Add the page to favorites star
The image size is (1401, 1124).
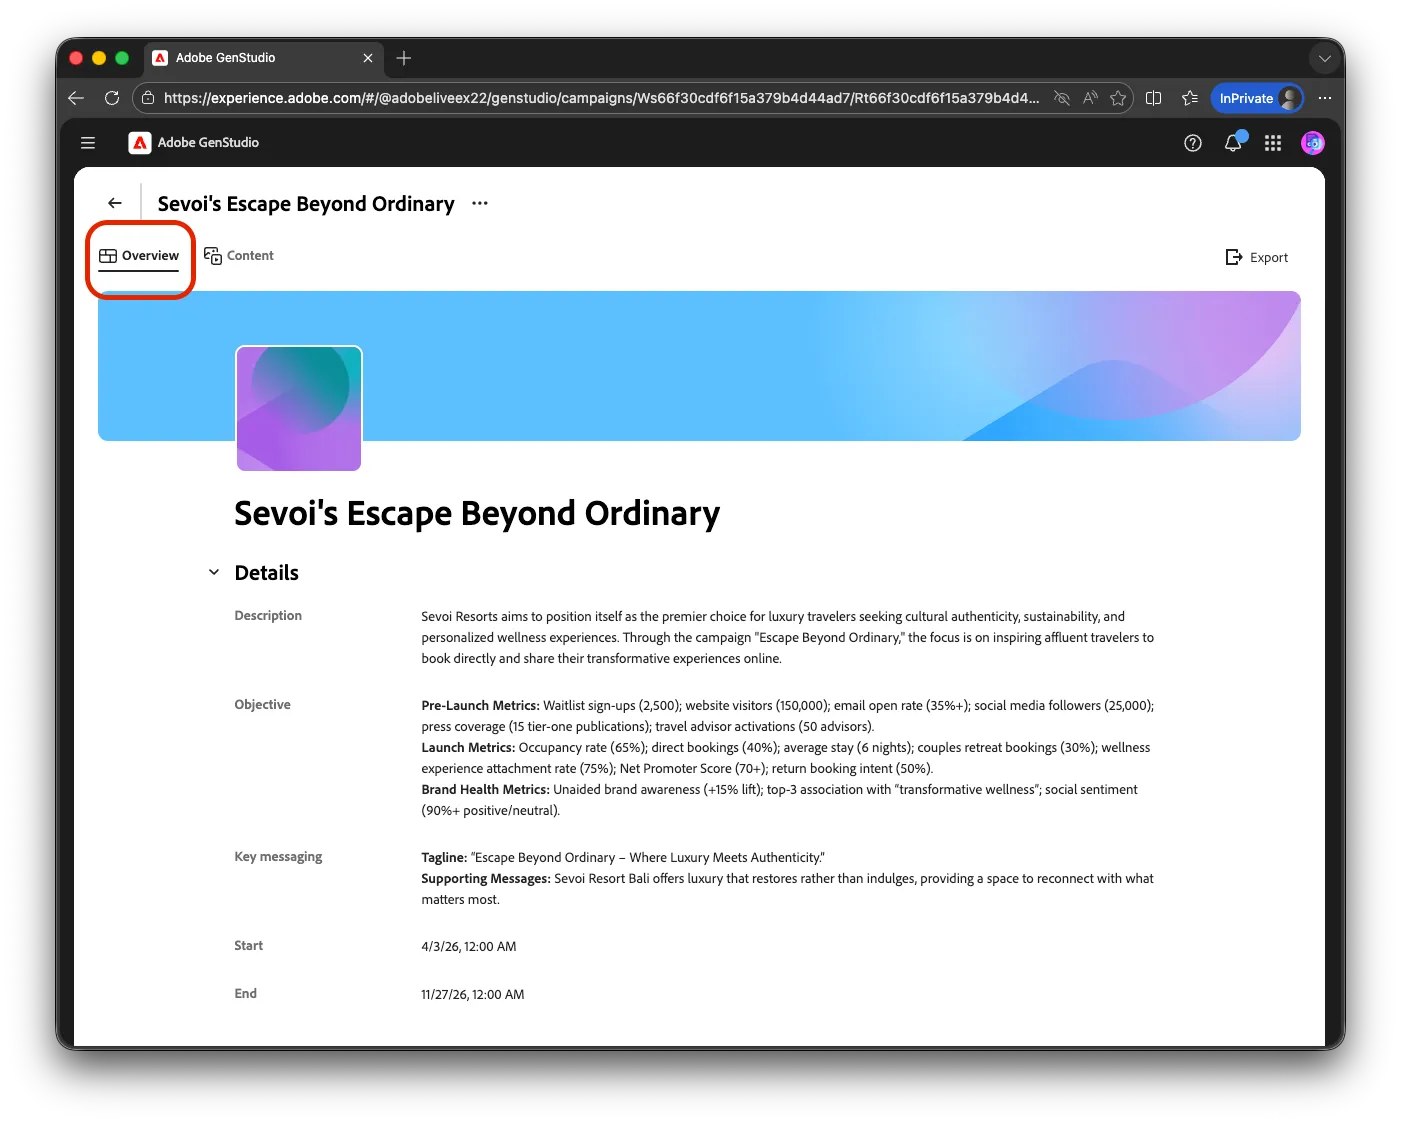(1118, 98)
